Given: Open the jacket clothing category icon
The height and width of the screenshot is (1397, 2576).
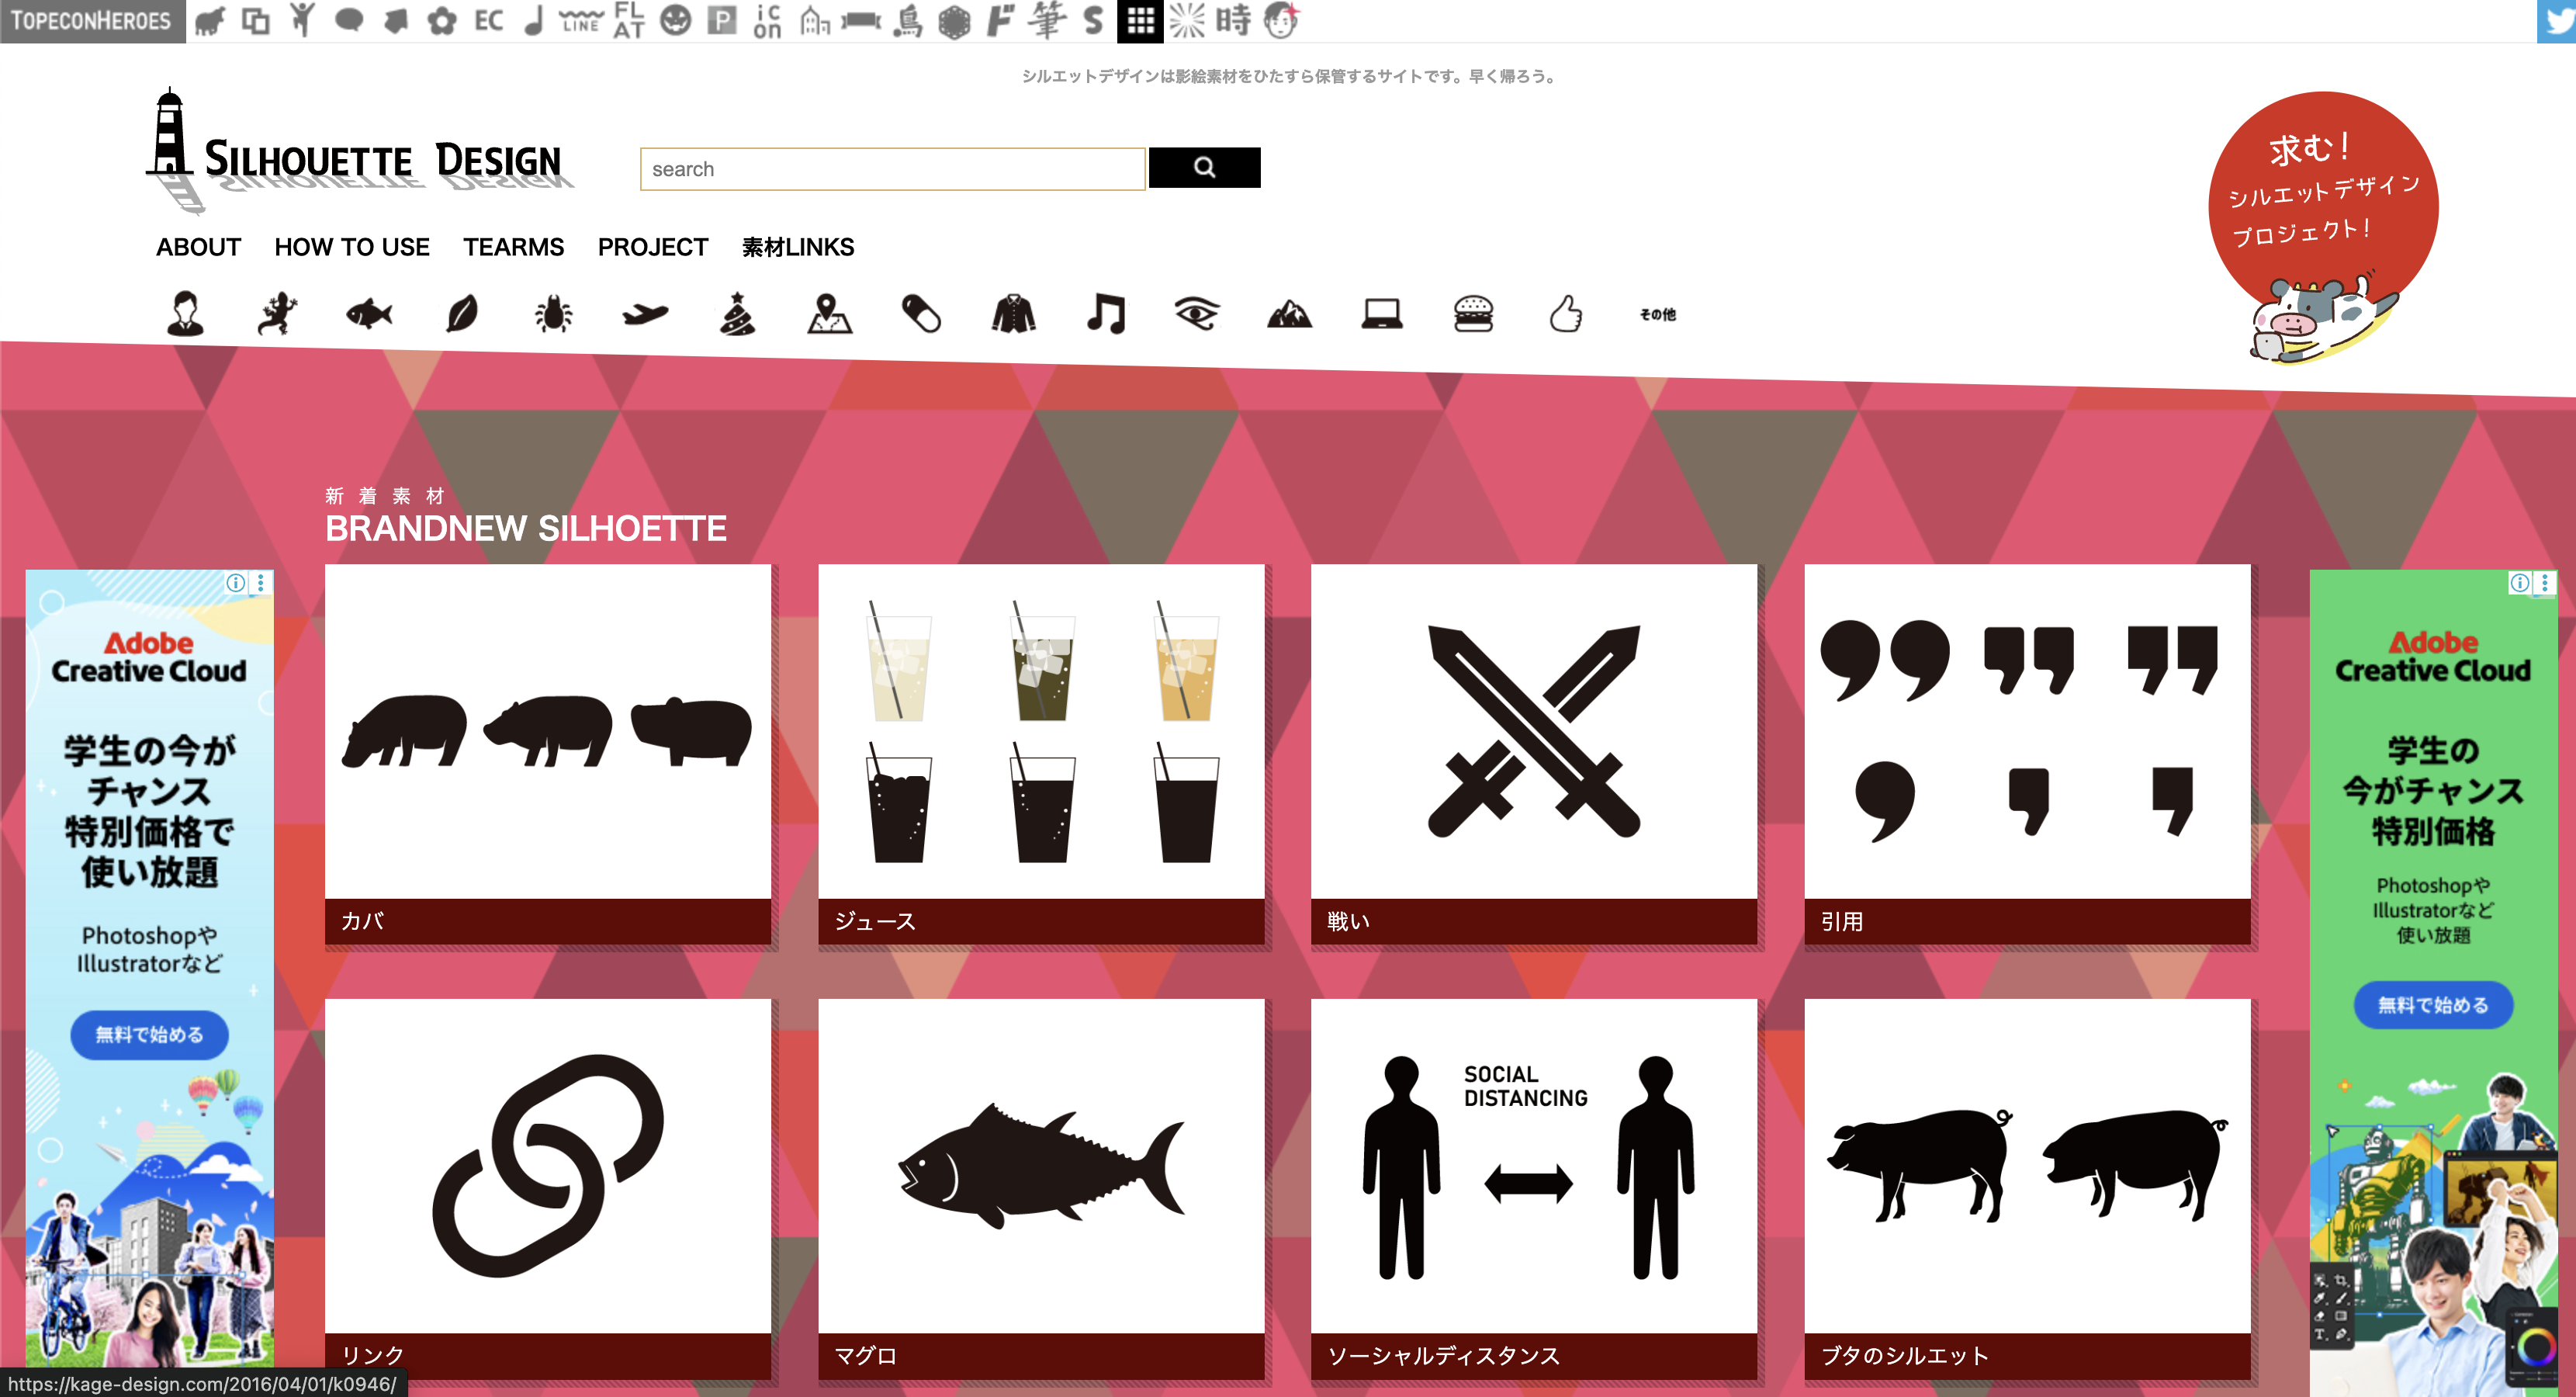Looking at the screenshot, I should coord(1013,314).
